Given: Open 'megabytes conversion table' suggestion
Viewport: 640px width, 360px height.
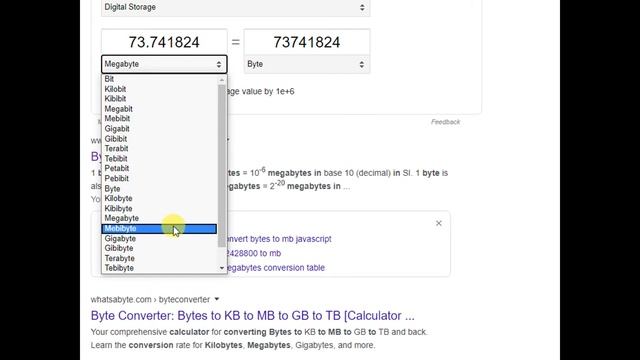Looking at the screenshot, I should pyautogui.click(x=276, y=268).
